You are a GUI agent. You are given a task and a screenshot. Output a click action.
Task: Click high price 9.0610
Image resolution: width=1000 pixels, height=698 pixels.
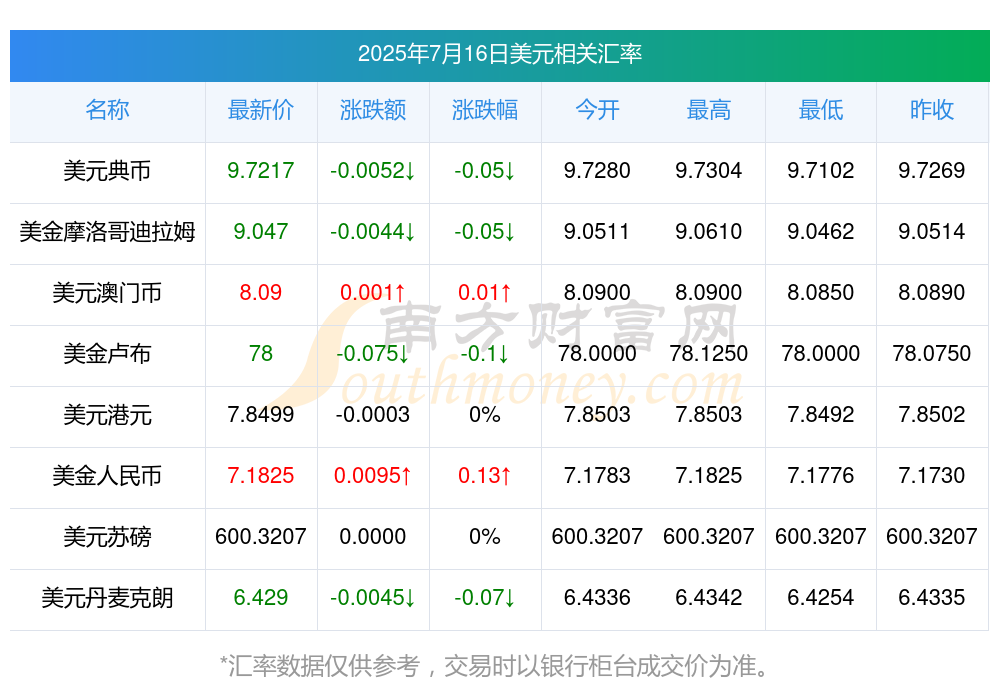coord(709,231)
